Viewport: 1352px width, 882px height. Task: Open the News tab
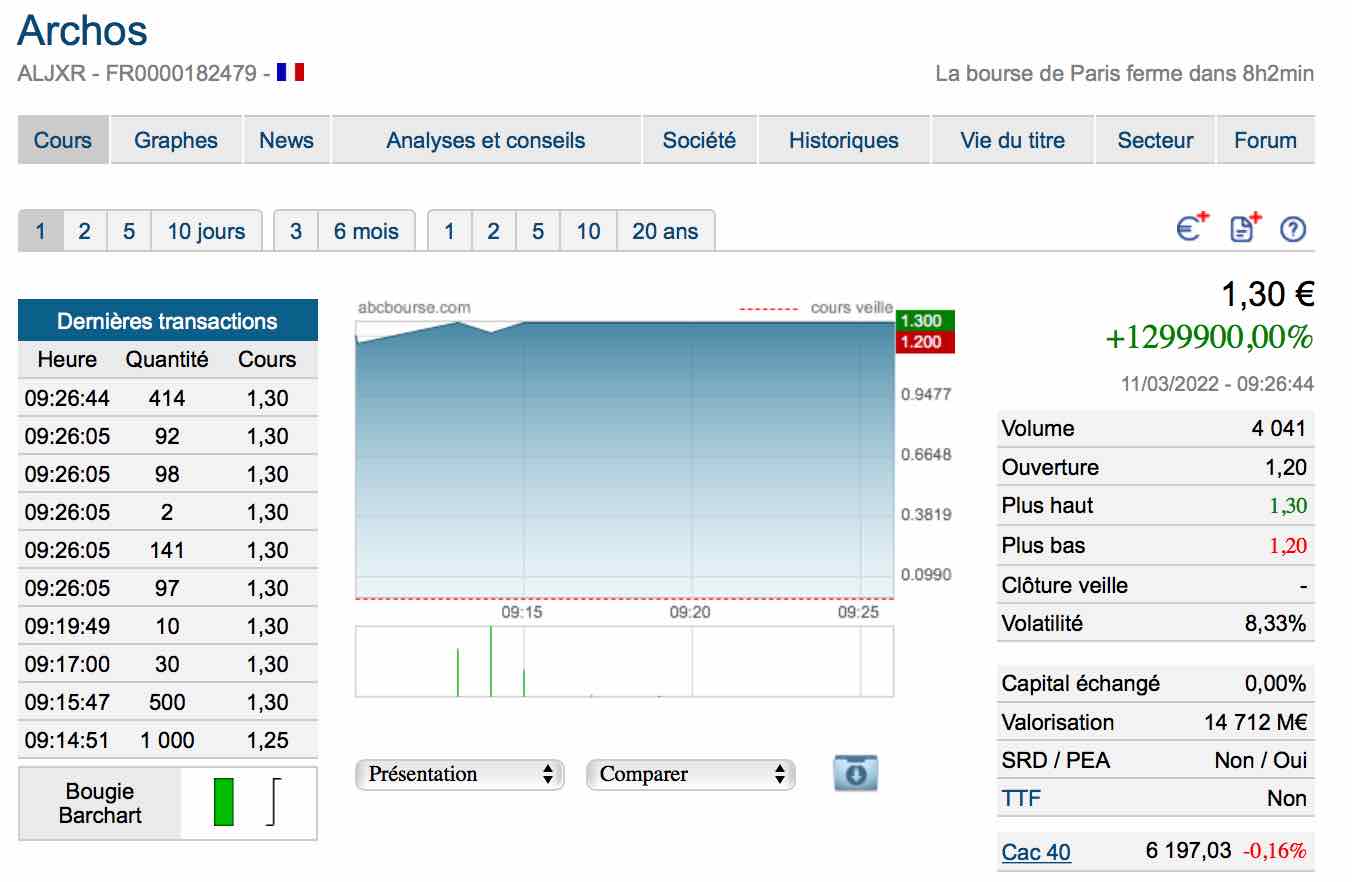coord(286,140)
